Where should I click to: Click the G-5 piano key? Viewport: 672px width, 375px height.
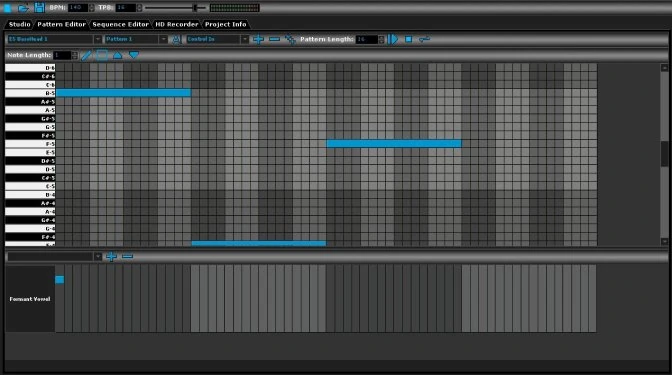pyautogui.click(x=30, y=127)
